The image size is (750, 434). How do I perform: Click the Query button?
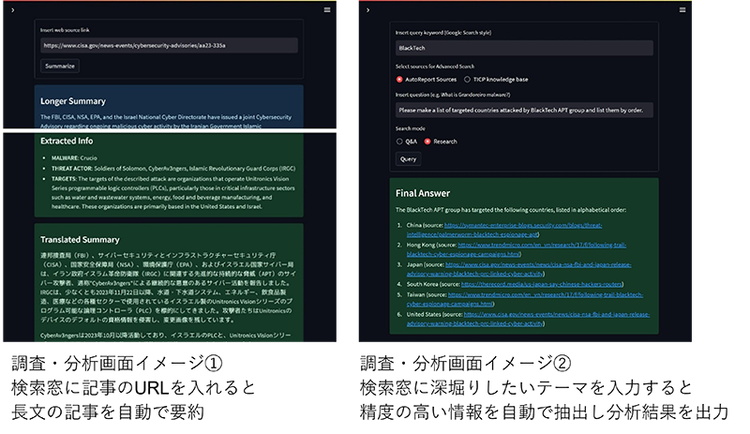408,159
